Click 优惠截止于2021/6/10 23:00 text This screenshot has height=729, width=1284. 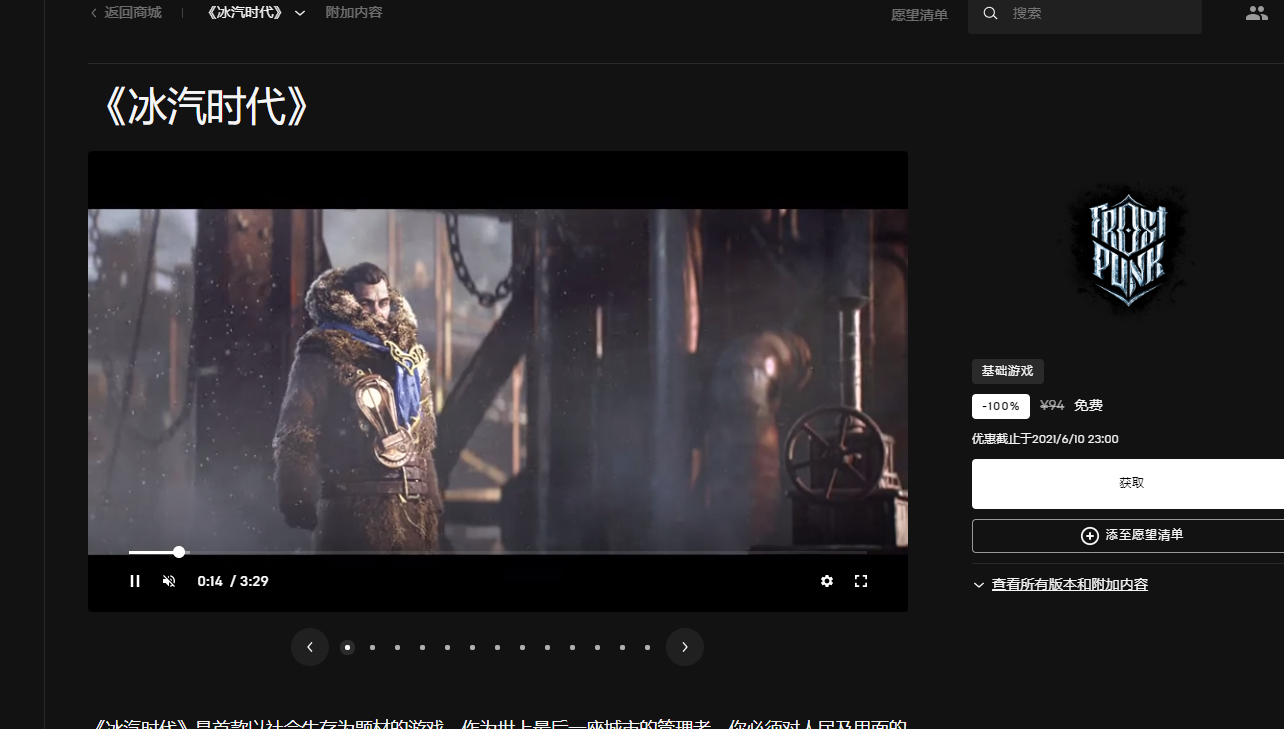click(1045, 439)
